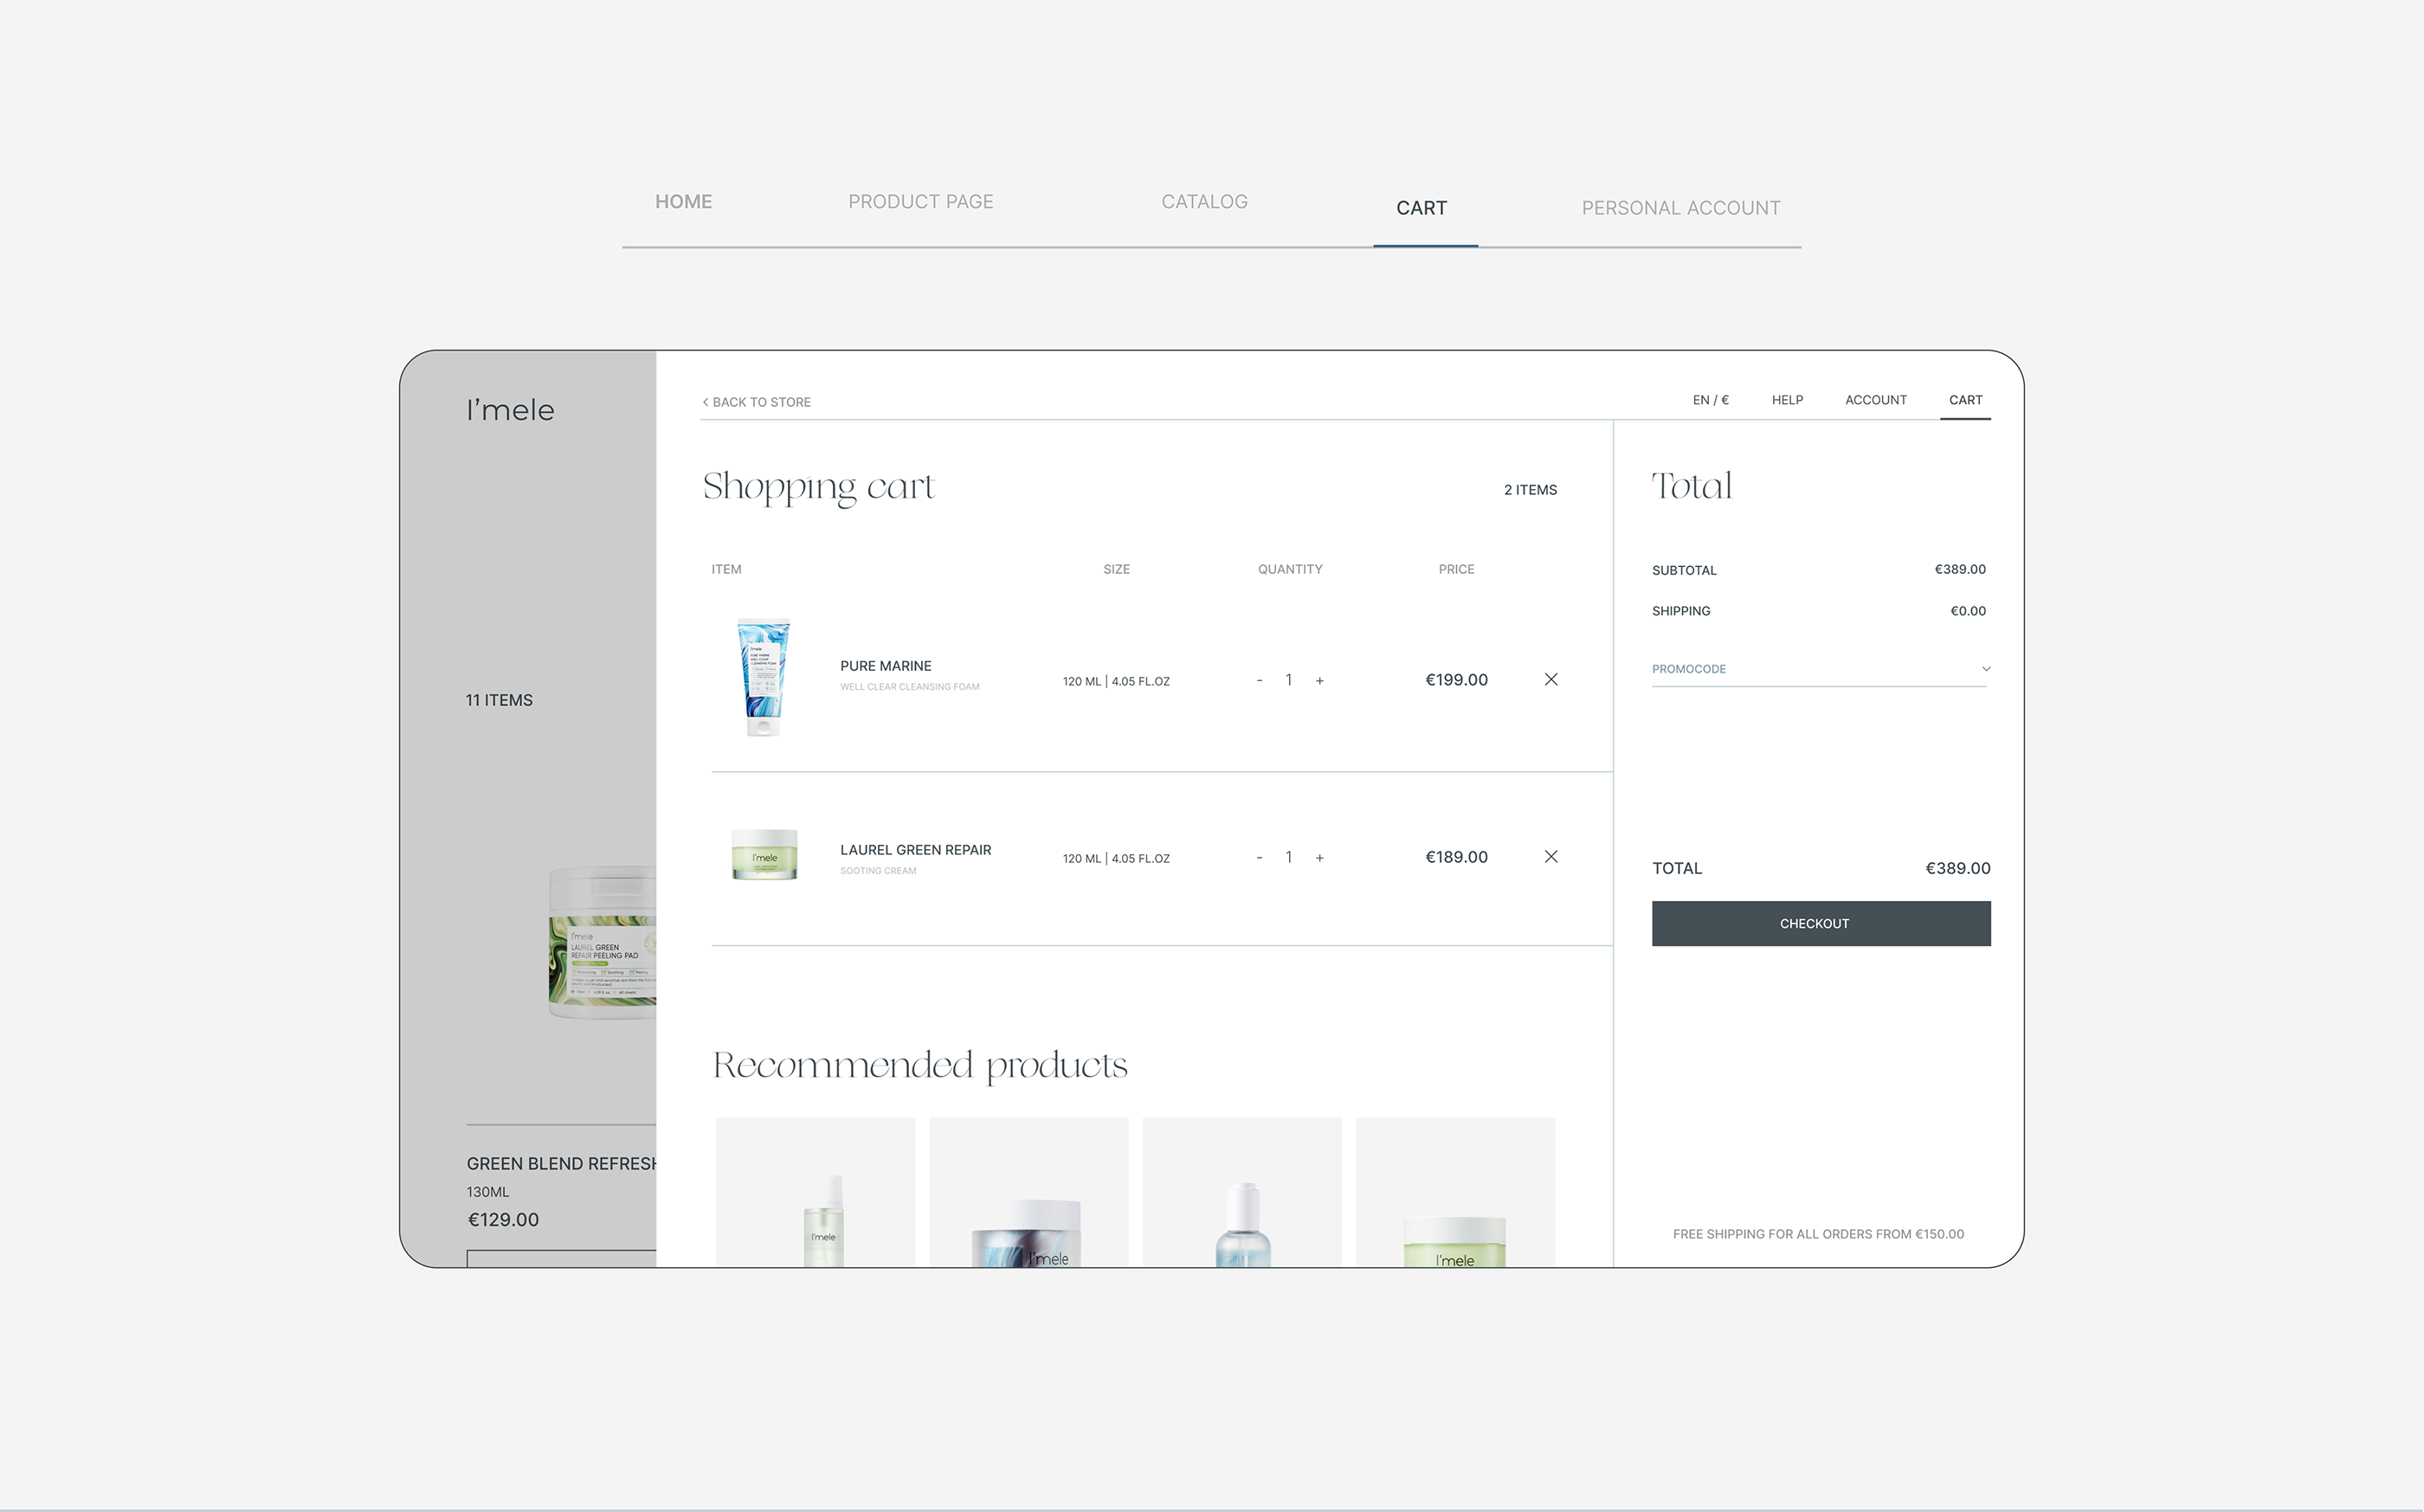This screenshot has width=2424, height=1512.
Task: Click the I'mele logo
Action: pyautogui.click(x=510, y=410)
